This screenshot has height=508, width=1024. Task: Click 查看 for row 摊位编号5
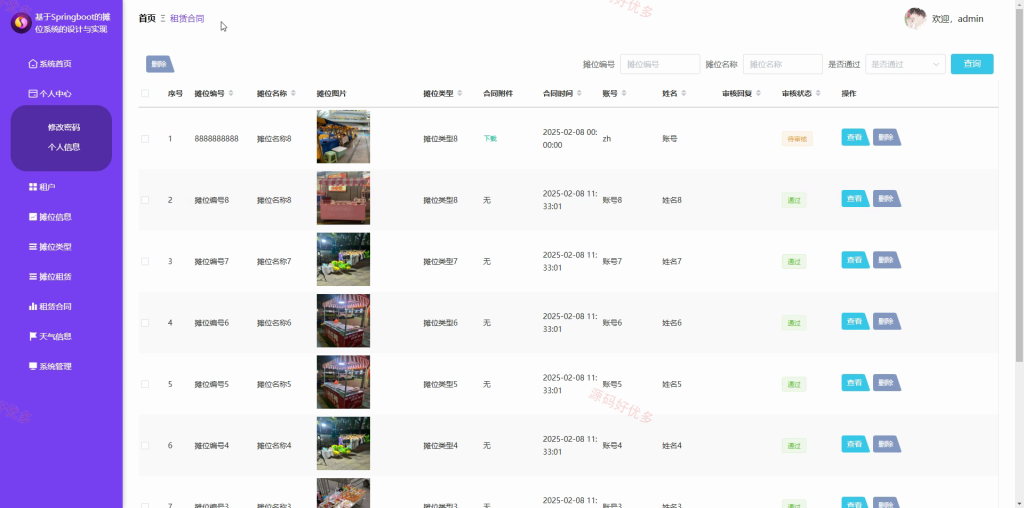coord(855,383)
